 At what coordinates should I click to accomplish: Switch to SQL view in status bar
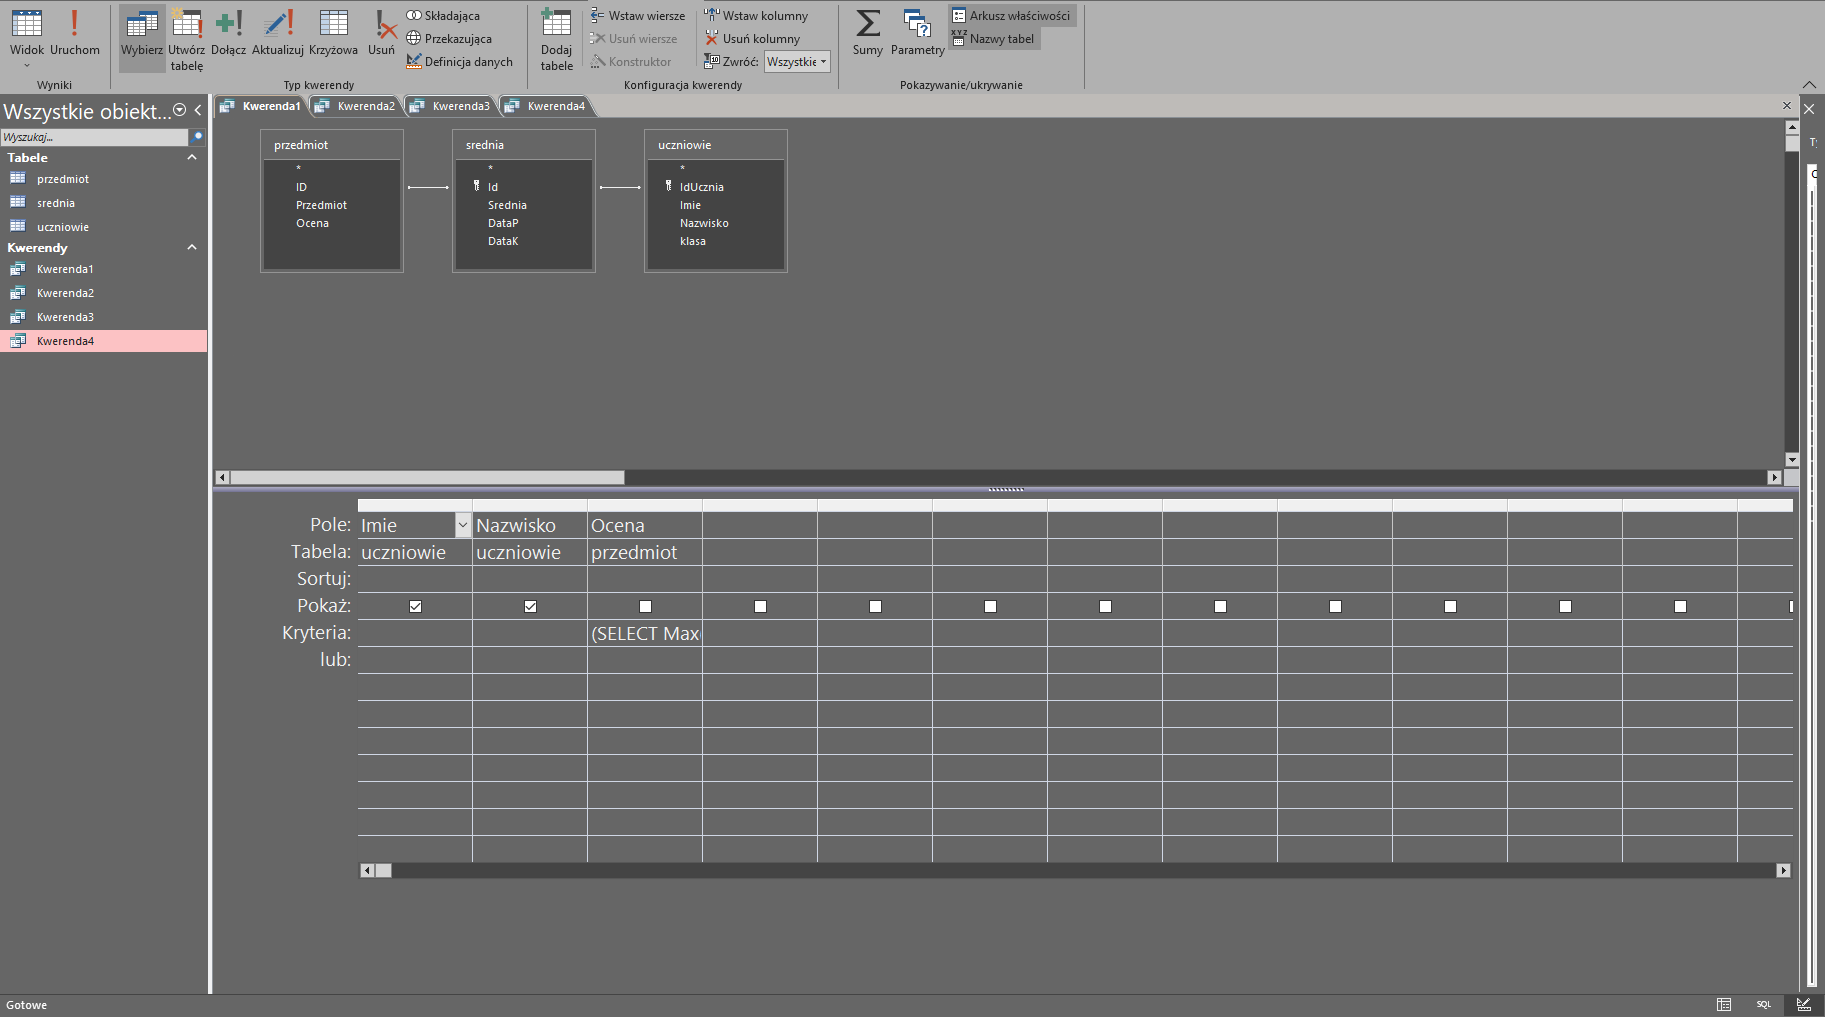[1763, 1004]
